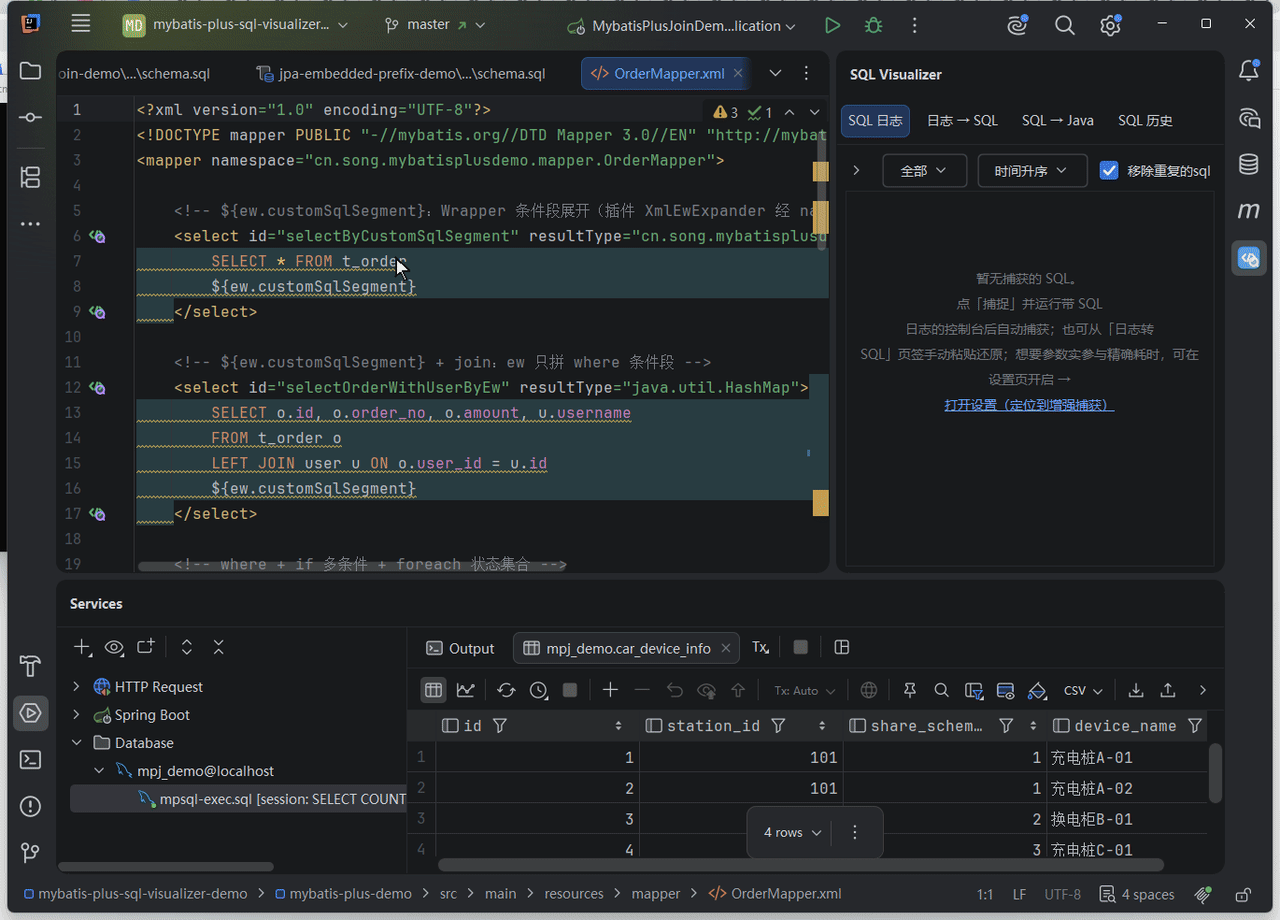This screenshot has height=920, width=1280.
Task: Click the 打开设置（定位到增强捕获）link
Action: click(x=1029, y=405)
